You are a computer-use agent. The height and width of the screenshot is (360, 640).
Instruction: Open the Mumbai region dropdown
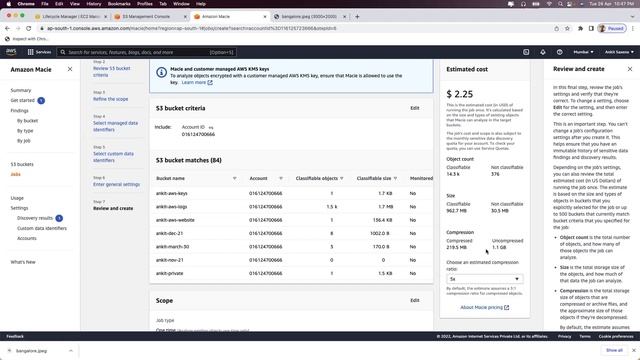pyautogui.click(x=583, y=52)
